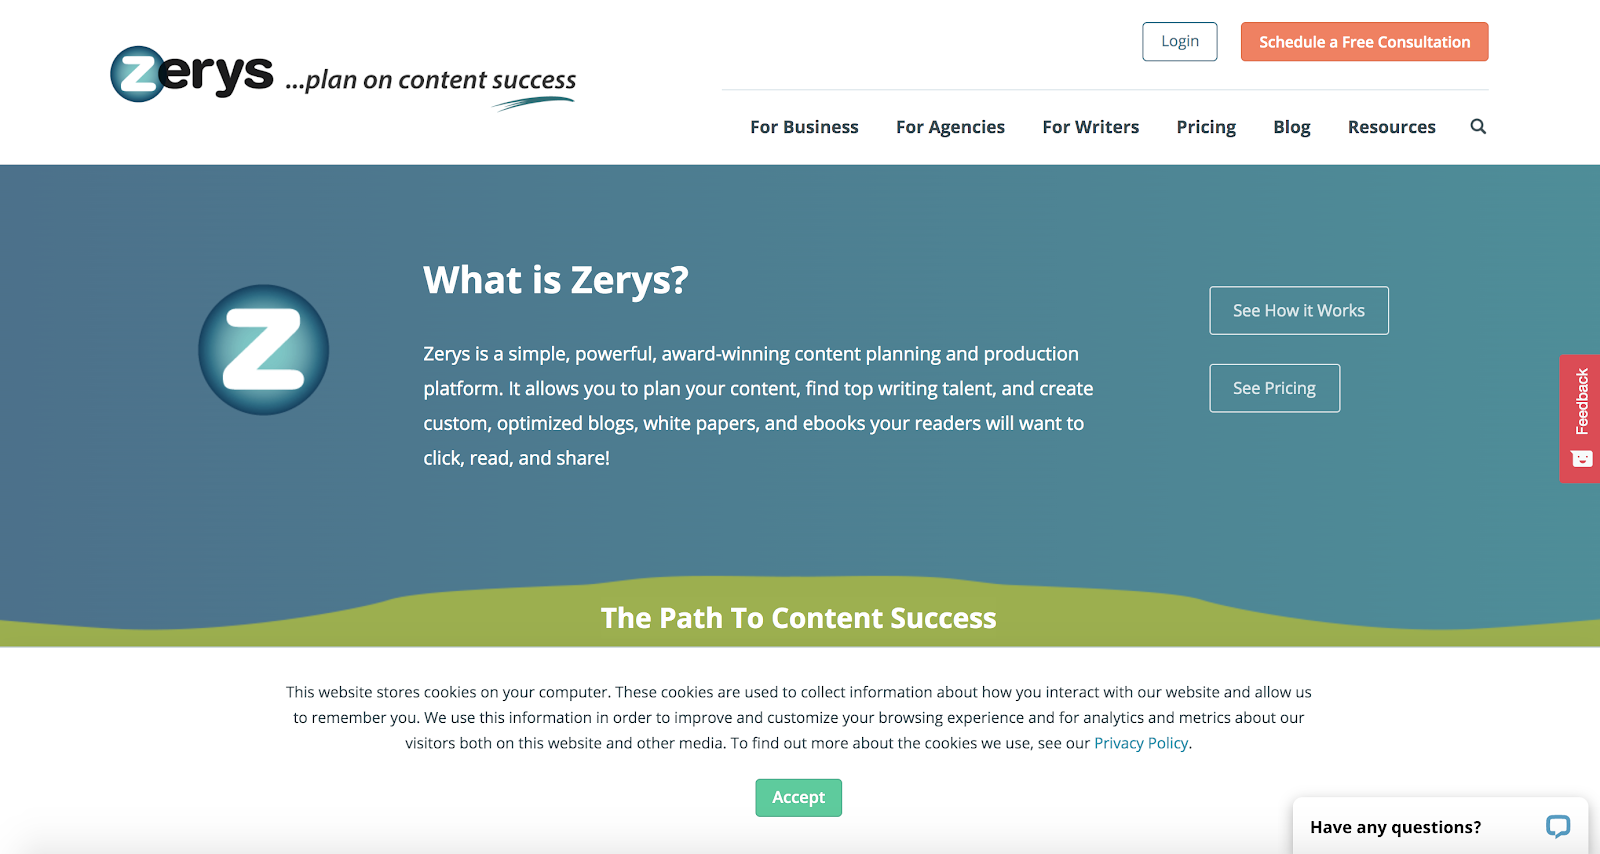The image size is (1600, 854).
Task: Open the Privacy Policy link
Action: coord(1141,743)
